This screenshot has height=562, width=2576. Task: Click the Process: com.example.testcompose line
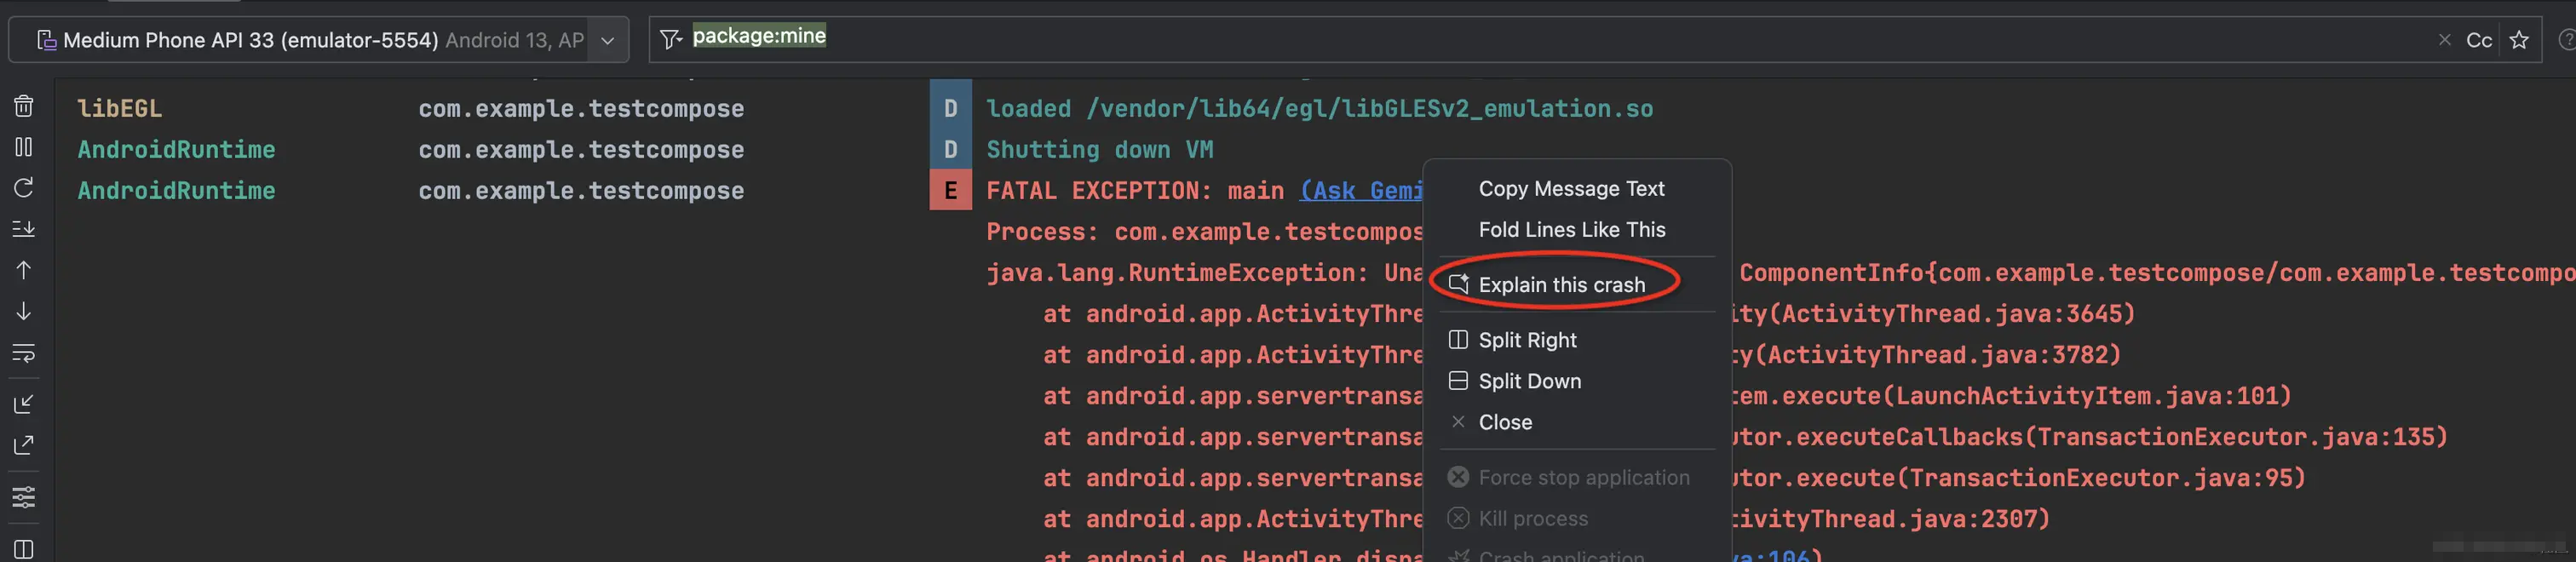click(x=1204, y=232)
